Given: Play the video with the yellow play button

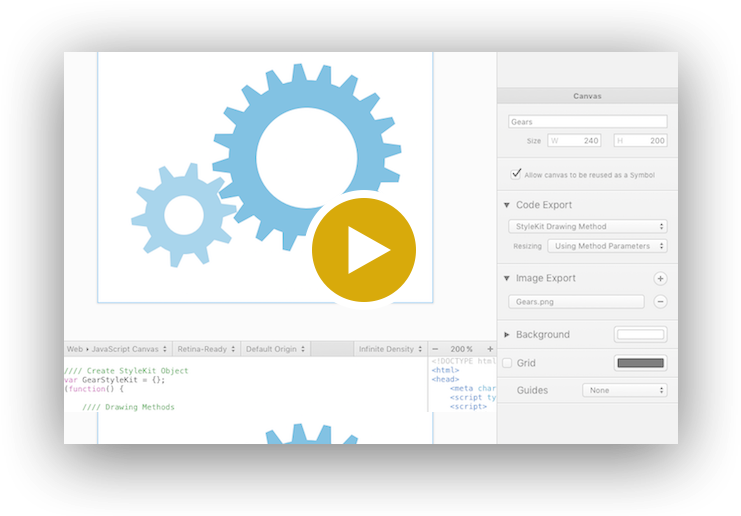Looking at the screenshot, I should (x=363, y=250).
